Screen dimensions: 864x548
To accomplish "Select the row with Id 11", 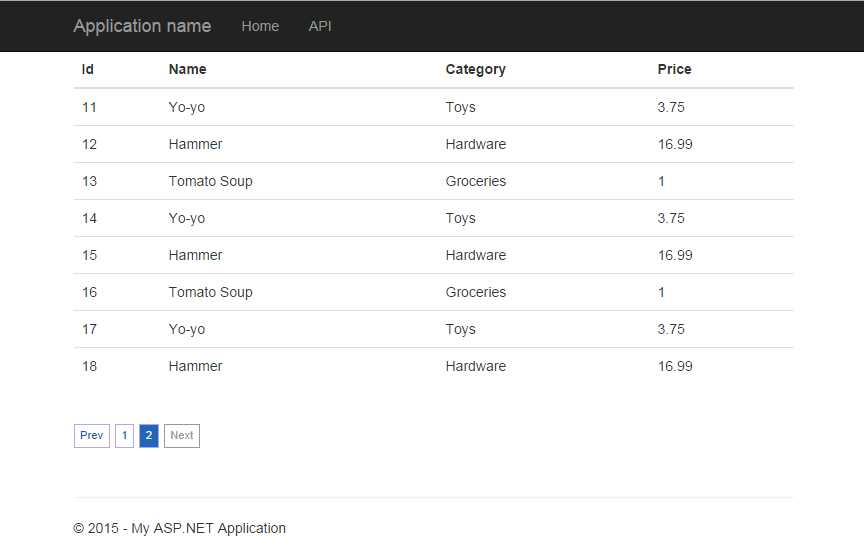I will coord(90,107).
